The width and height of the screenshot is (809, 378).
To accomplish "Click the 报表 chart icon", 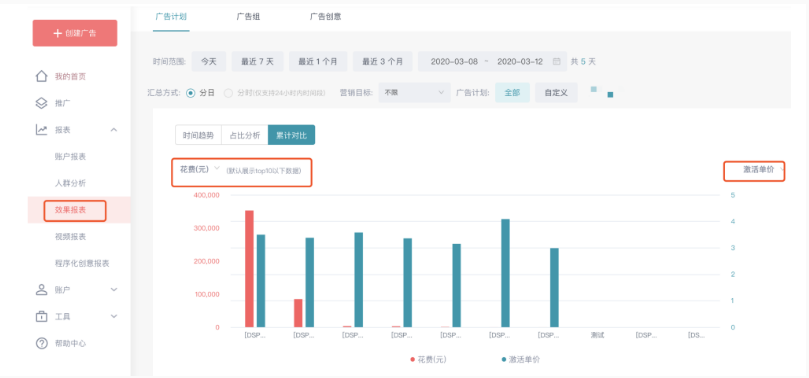I will pos(41,130).
